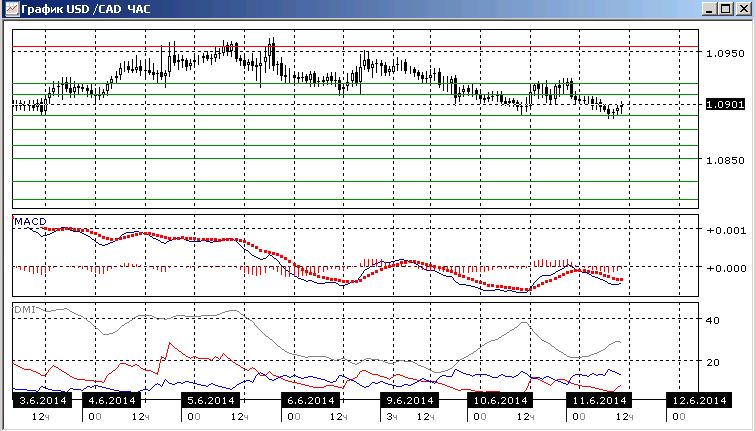The height and width of the screenshot is (431, 756).
Task: Select the MACD indicator label
Action: tap(30, 221)
